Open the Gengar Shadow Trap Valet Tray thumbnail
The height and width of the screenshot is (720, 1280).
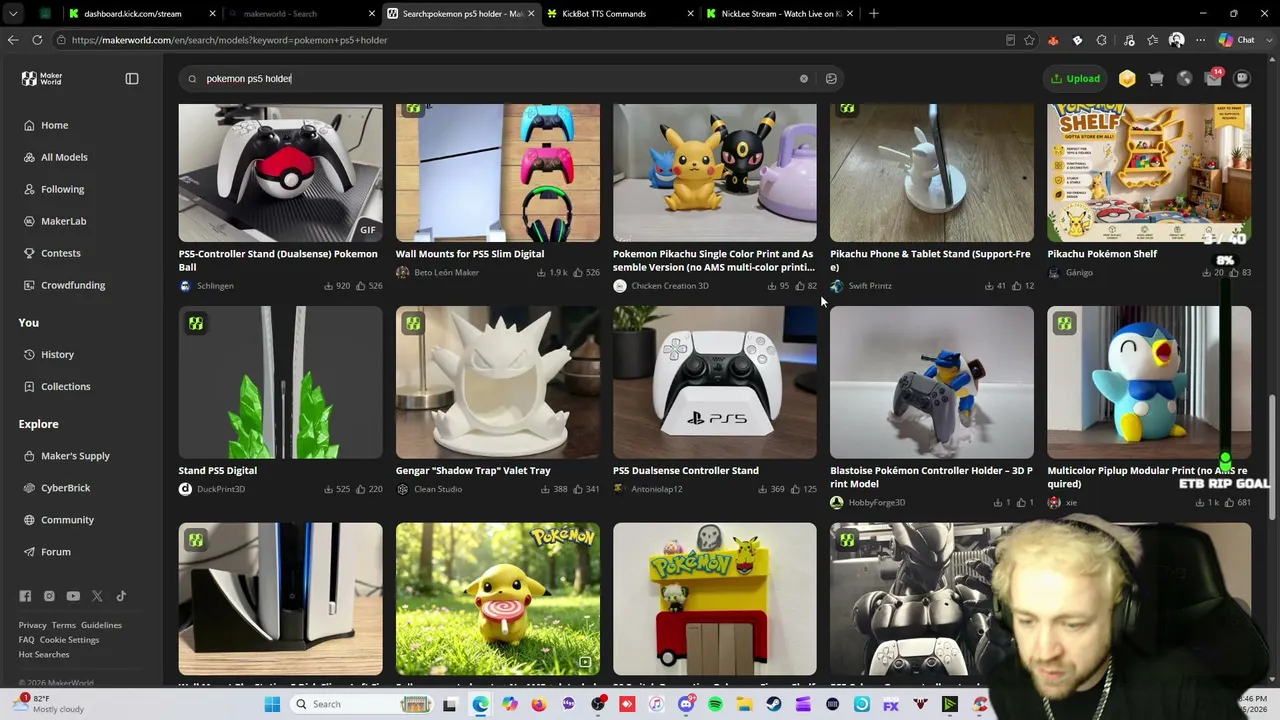[498, 382]
